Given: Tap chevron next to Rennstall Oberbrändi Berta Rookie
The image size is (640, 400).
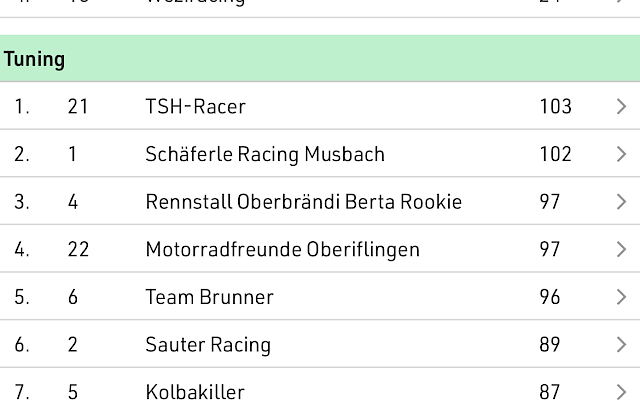Looking at the screenshot, I should coord(621,202).
